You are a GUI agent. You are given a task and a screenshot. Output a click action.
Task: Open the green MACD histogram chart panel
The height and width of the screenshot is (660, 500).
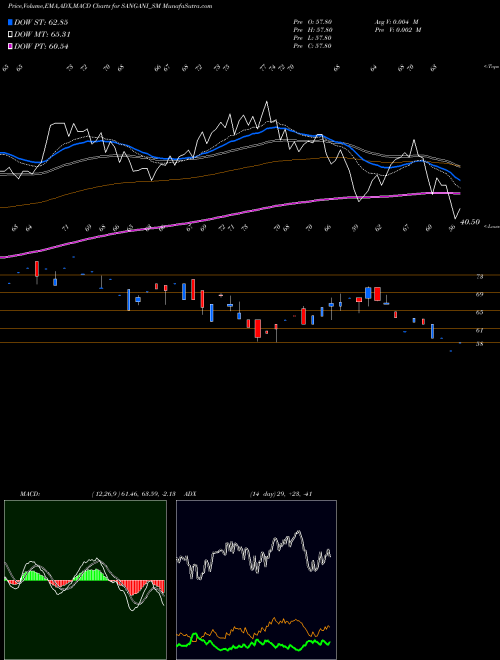click(85, 580)
